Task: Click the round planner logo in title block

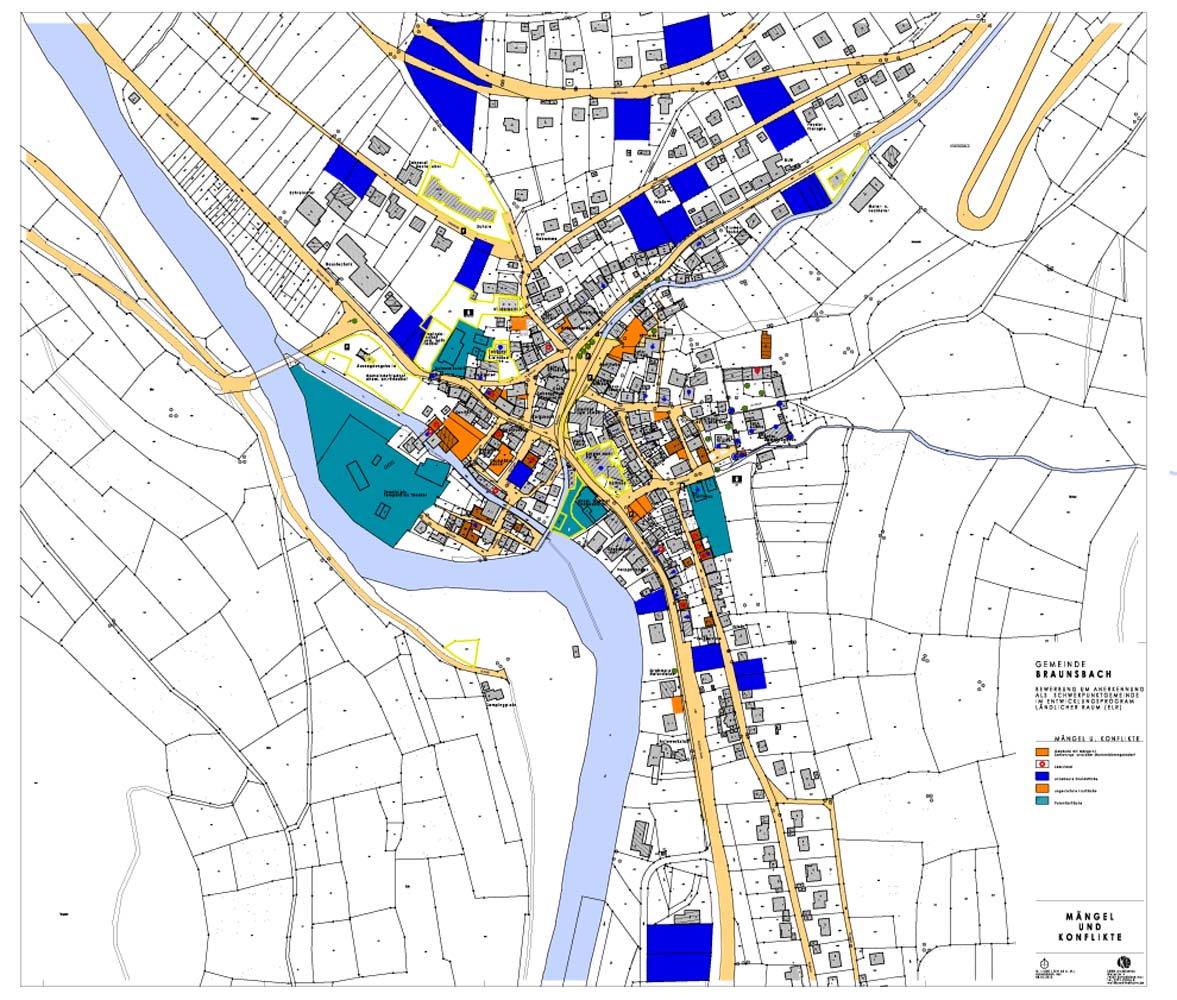Action: pos(1123,962)
